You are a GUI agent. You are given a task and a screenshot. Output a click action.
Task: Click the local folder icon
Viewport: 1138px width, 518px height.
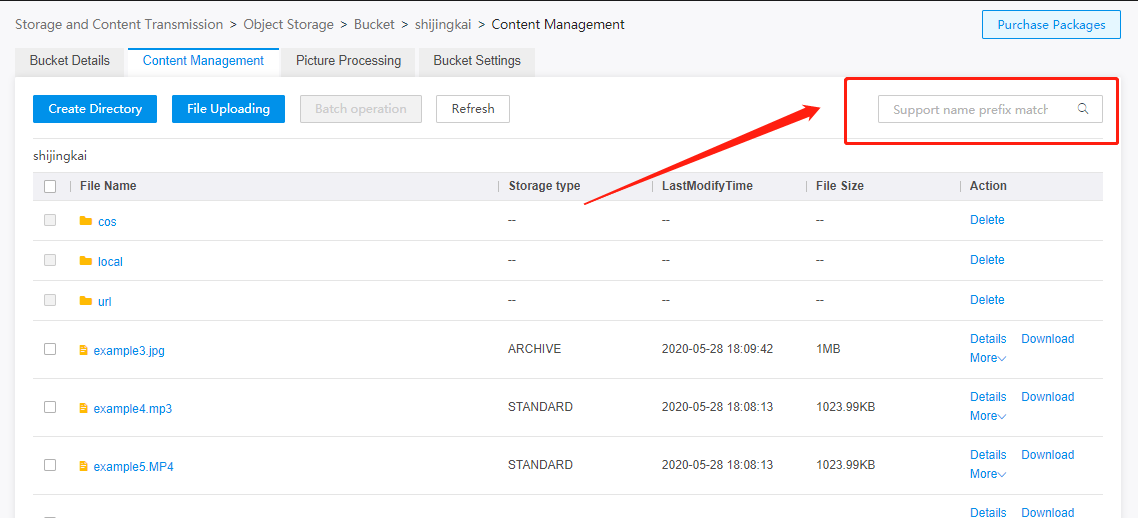pyautogui.click(x=86, y=260)
